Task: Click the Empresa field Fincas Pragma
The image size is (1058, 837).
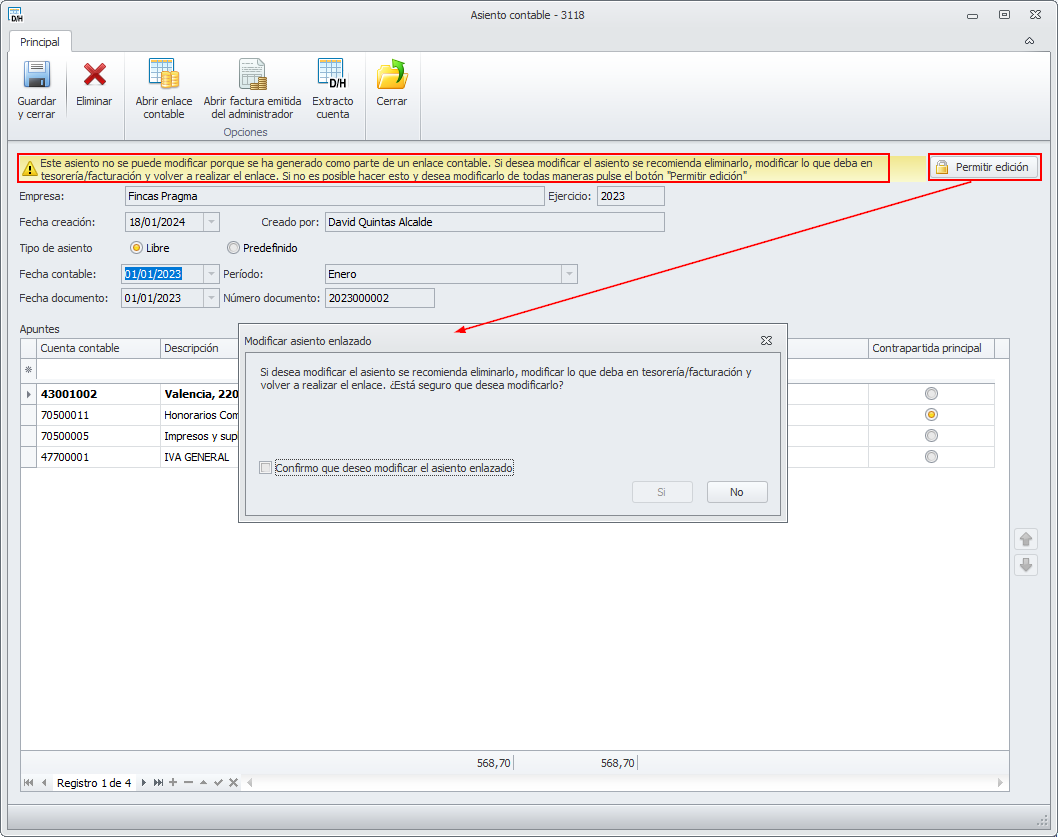Action: pos(335,196)
